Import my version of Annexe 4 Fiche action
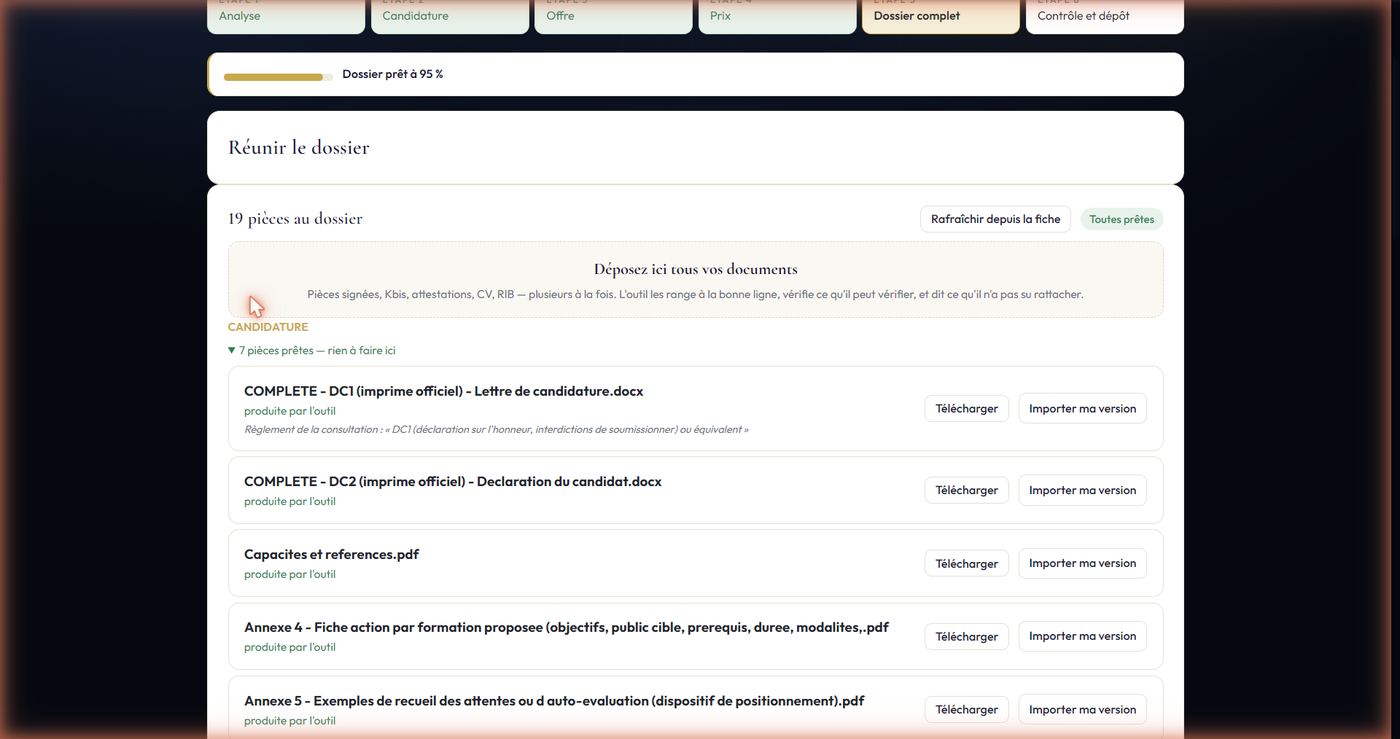 pos(1082,636)
